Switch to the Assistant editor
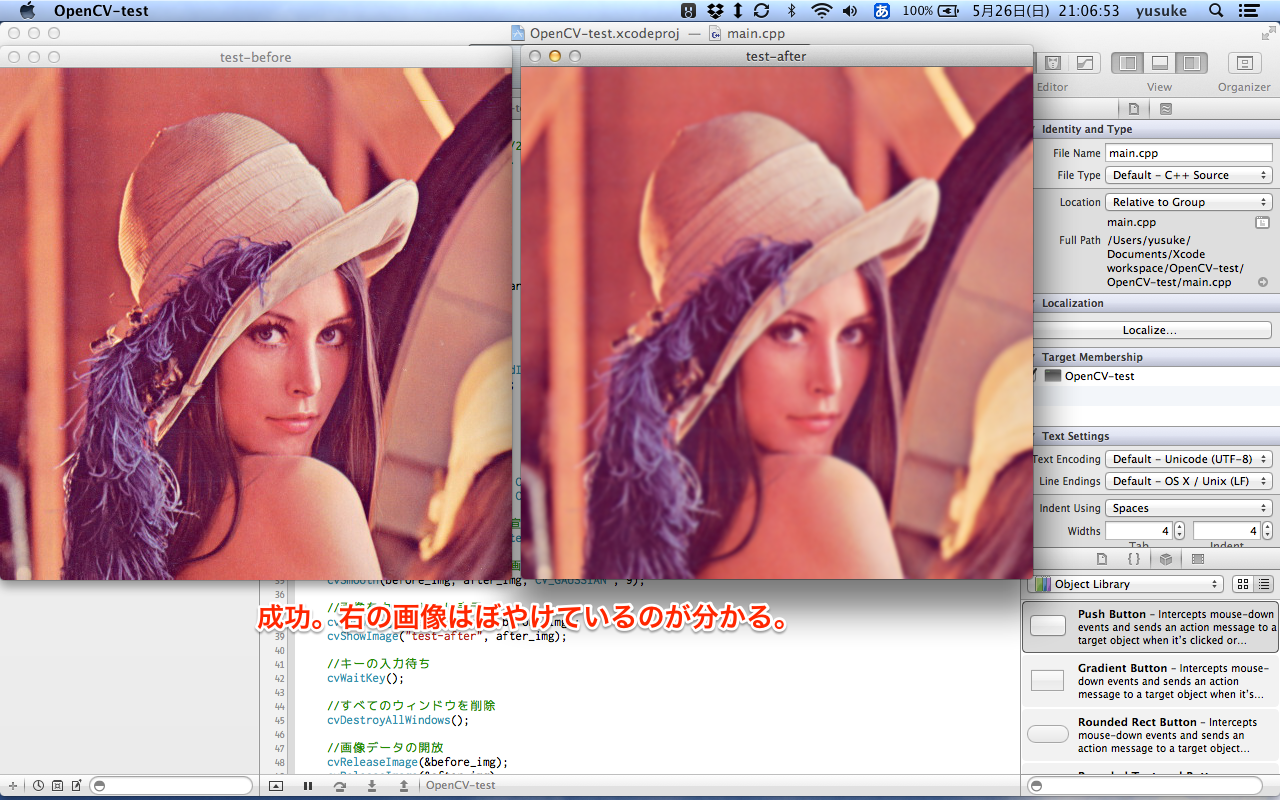 pyautogui.click(x=1052, y=63)
